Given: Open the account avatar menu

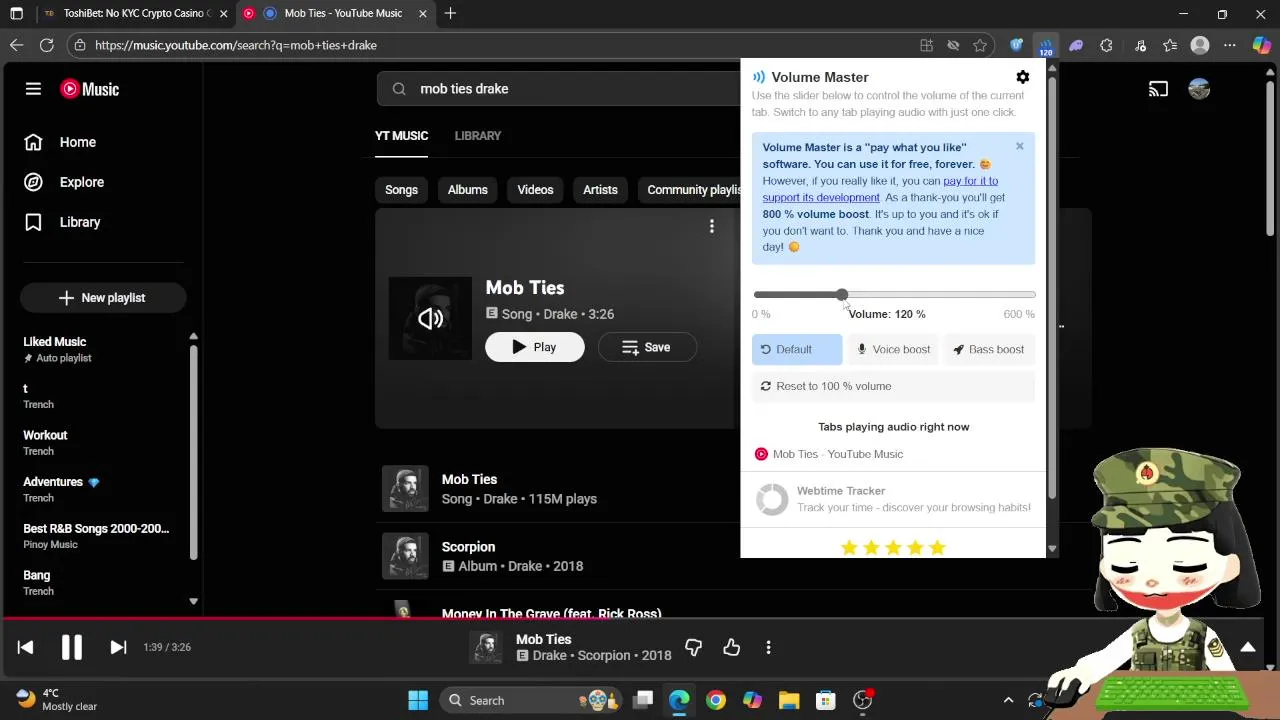Looking at the screenshot, I should pos(1199,89).
